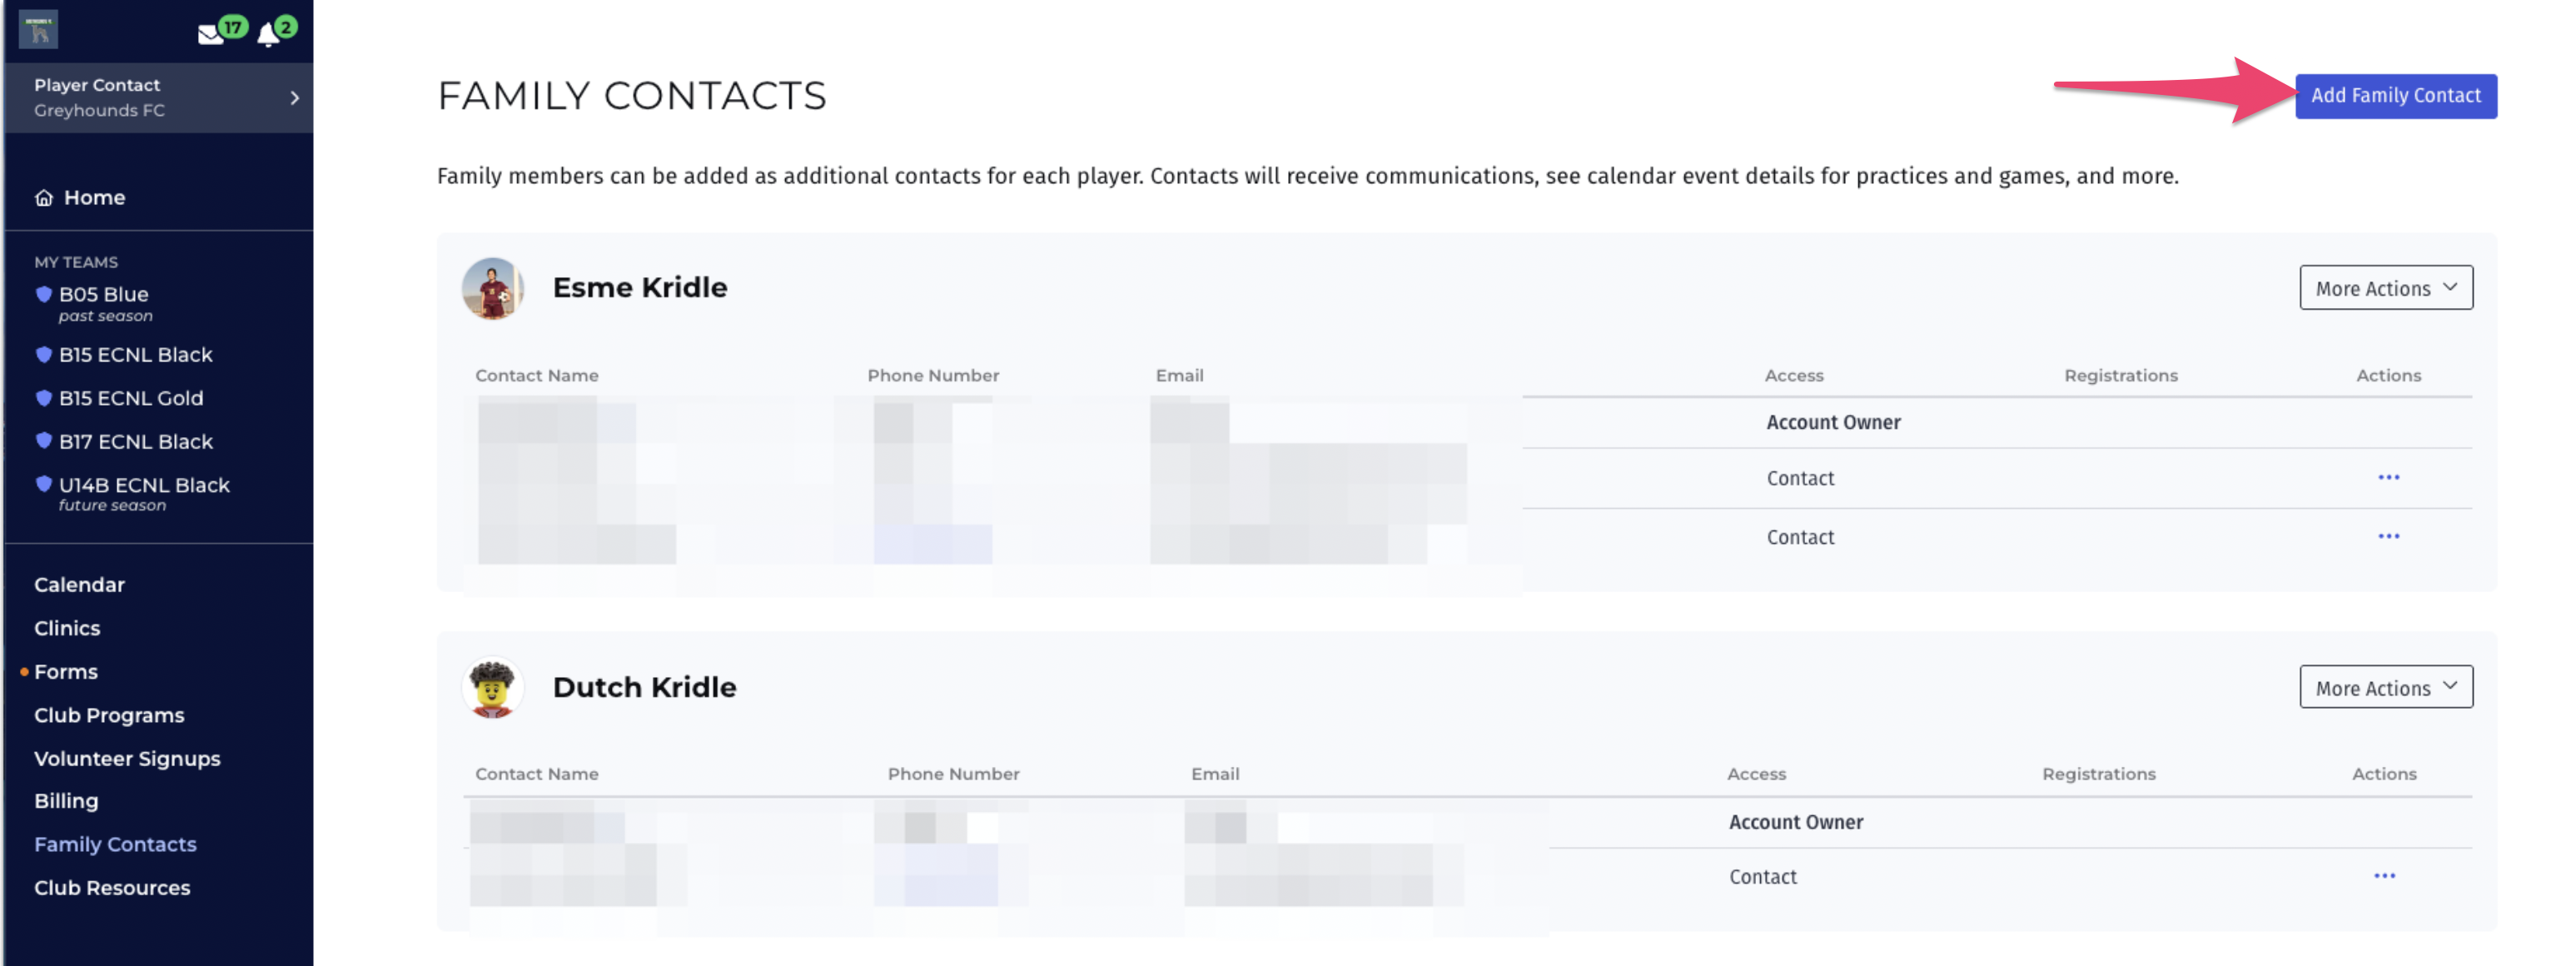The height and width of the screenshot is (966, 2576).
Task: Click the club logo in top corner
Action: (x=39, y=30)
